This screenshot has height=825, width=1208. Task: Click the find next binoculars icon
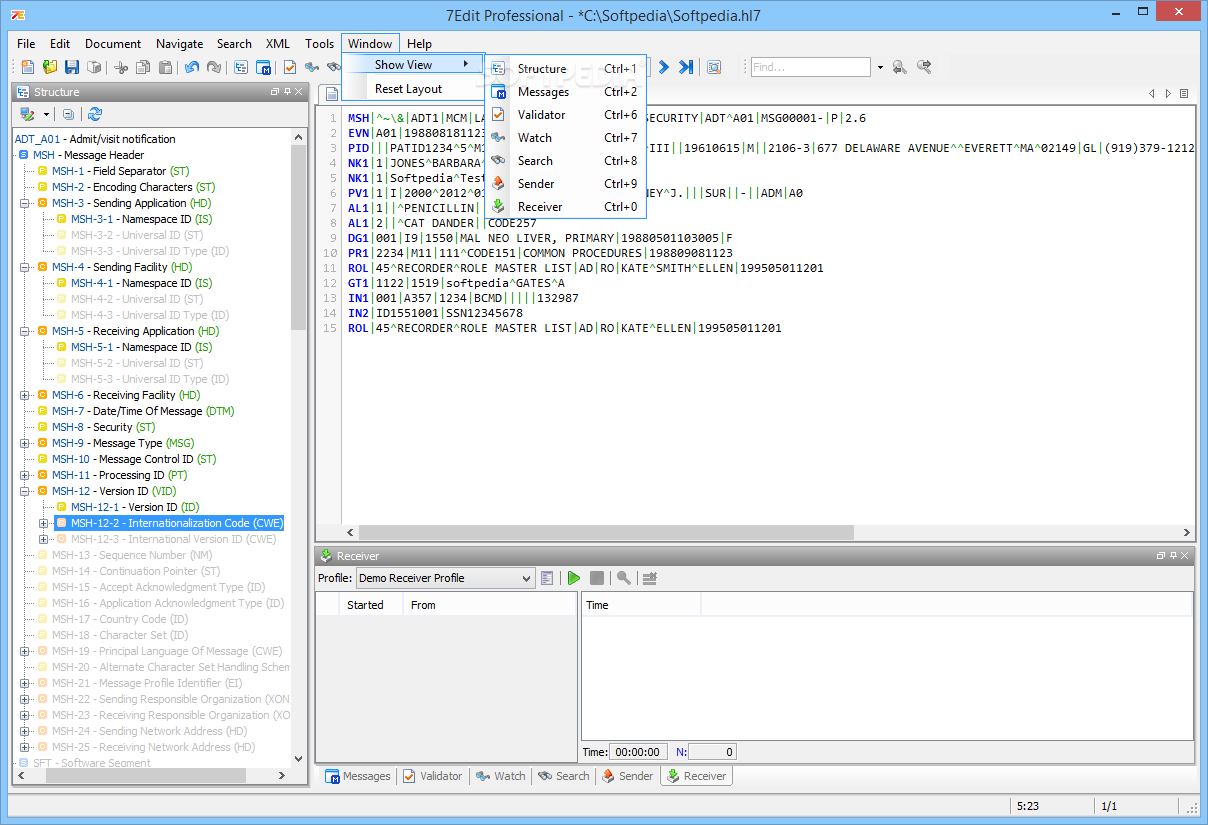pyautogui.click(x=925, y=67)
